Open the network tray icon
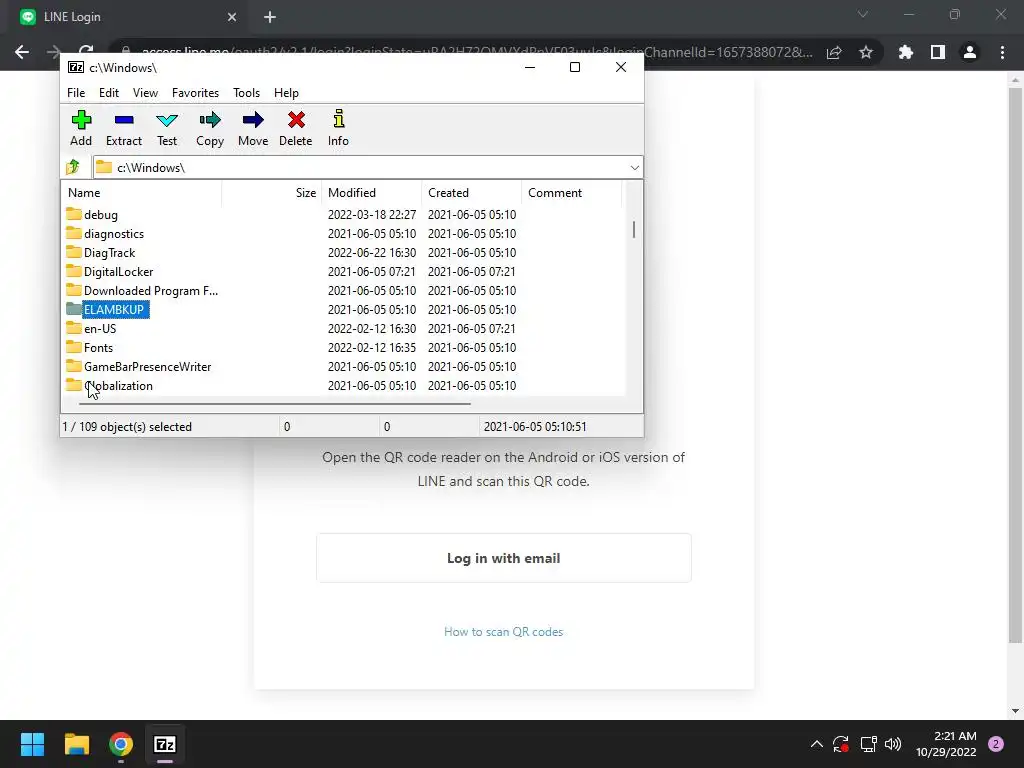Viewport: 1024px width, 768px height. tap(868, 744)
